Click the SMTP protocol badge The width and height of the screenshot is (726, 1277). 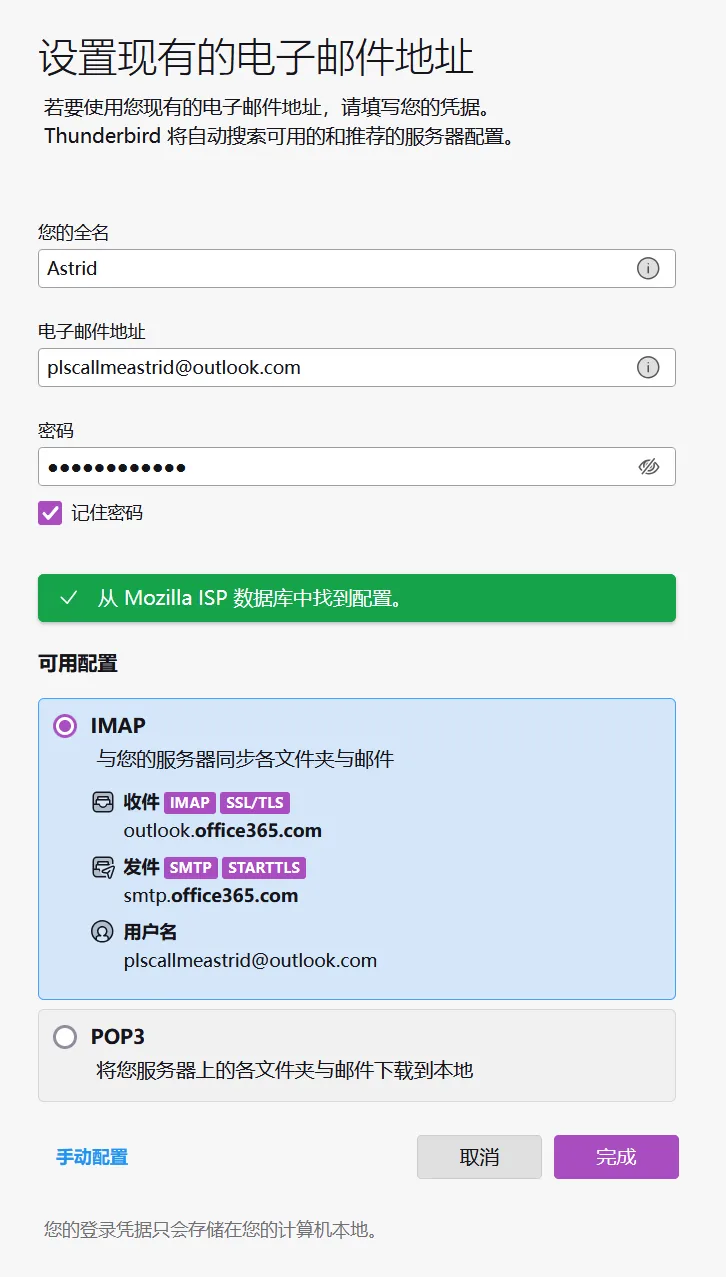190,867
